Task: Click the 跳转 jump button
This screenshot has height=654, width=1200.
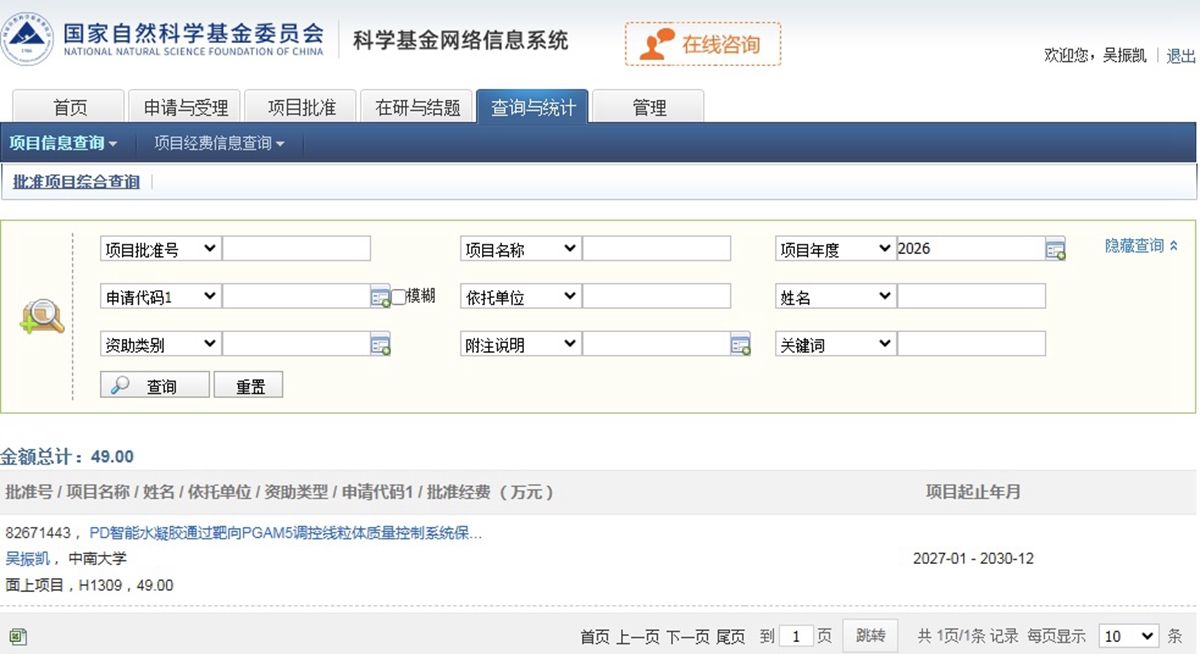Action: pos(871,636)
